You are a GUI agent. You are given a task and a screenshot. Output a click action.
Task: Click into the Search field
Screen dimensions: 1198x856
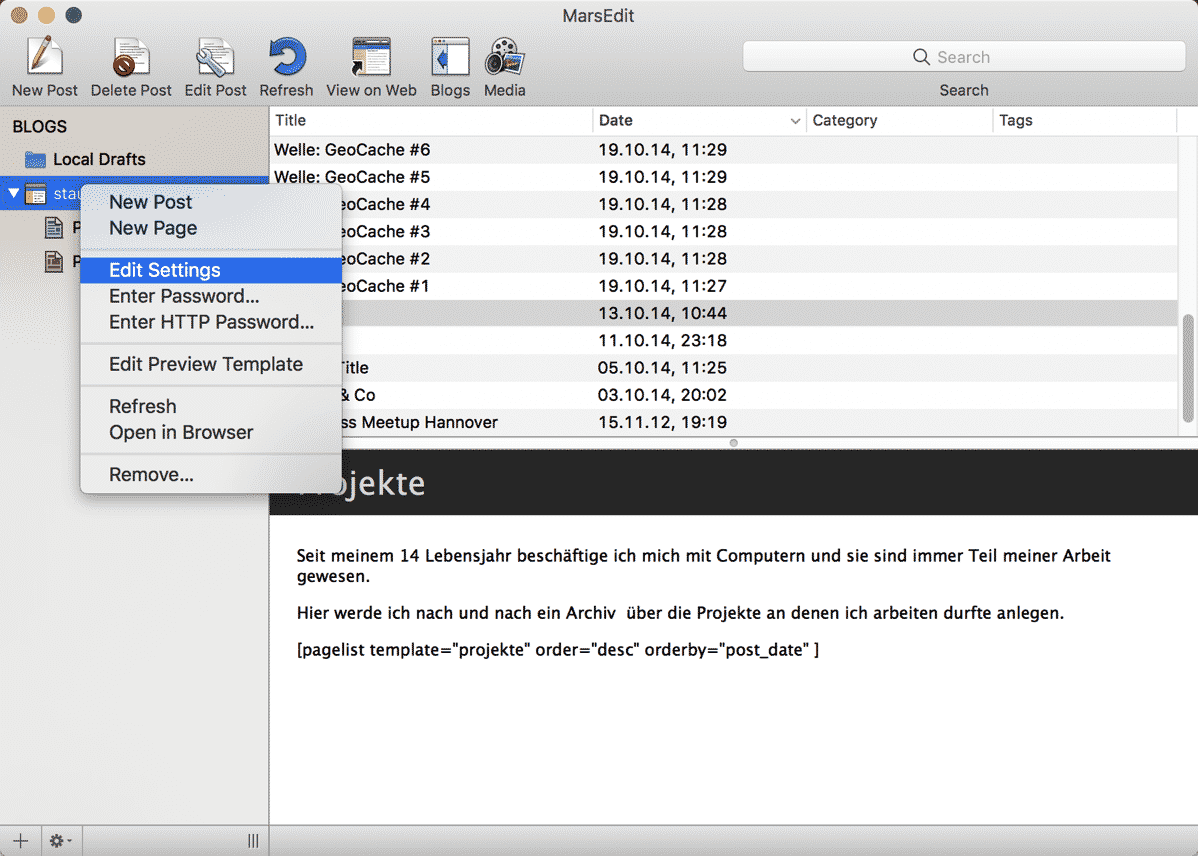tap(963, 57)
